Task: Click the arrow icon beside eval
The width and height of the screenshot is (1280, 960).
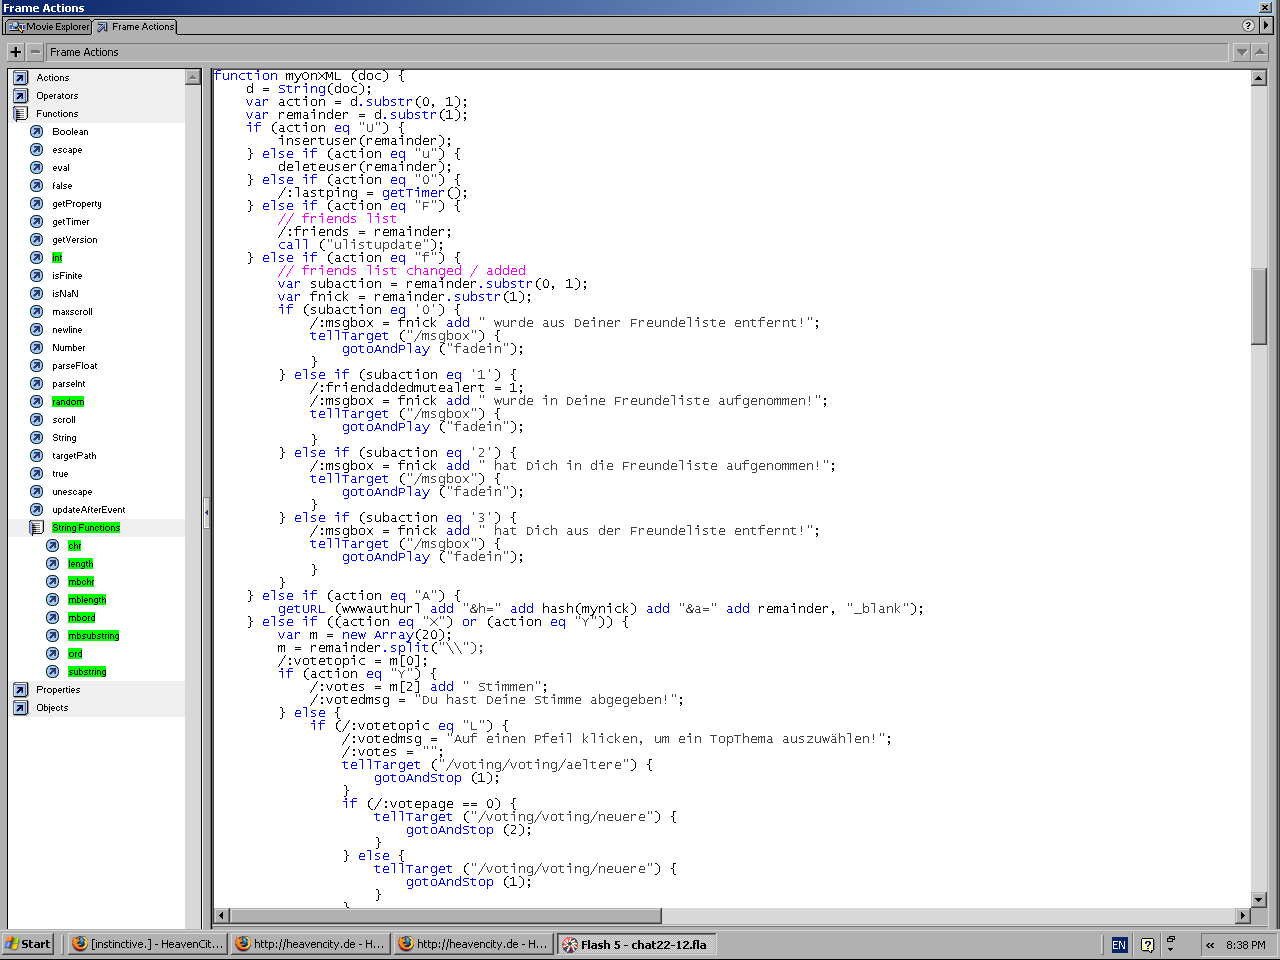Action: coord(37,168)
